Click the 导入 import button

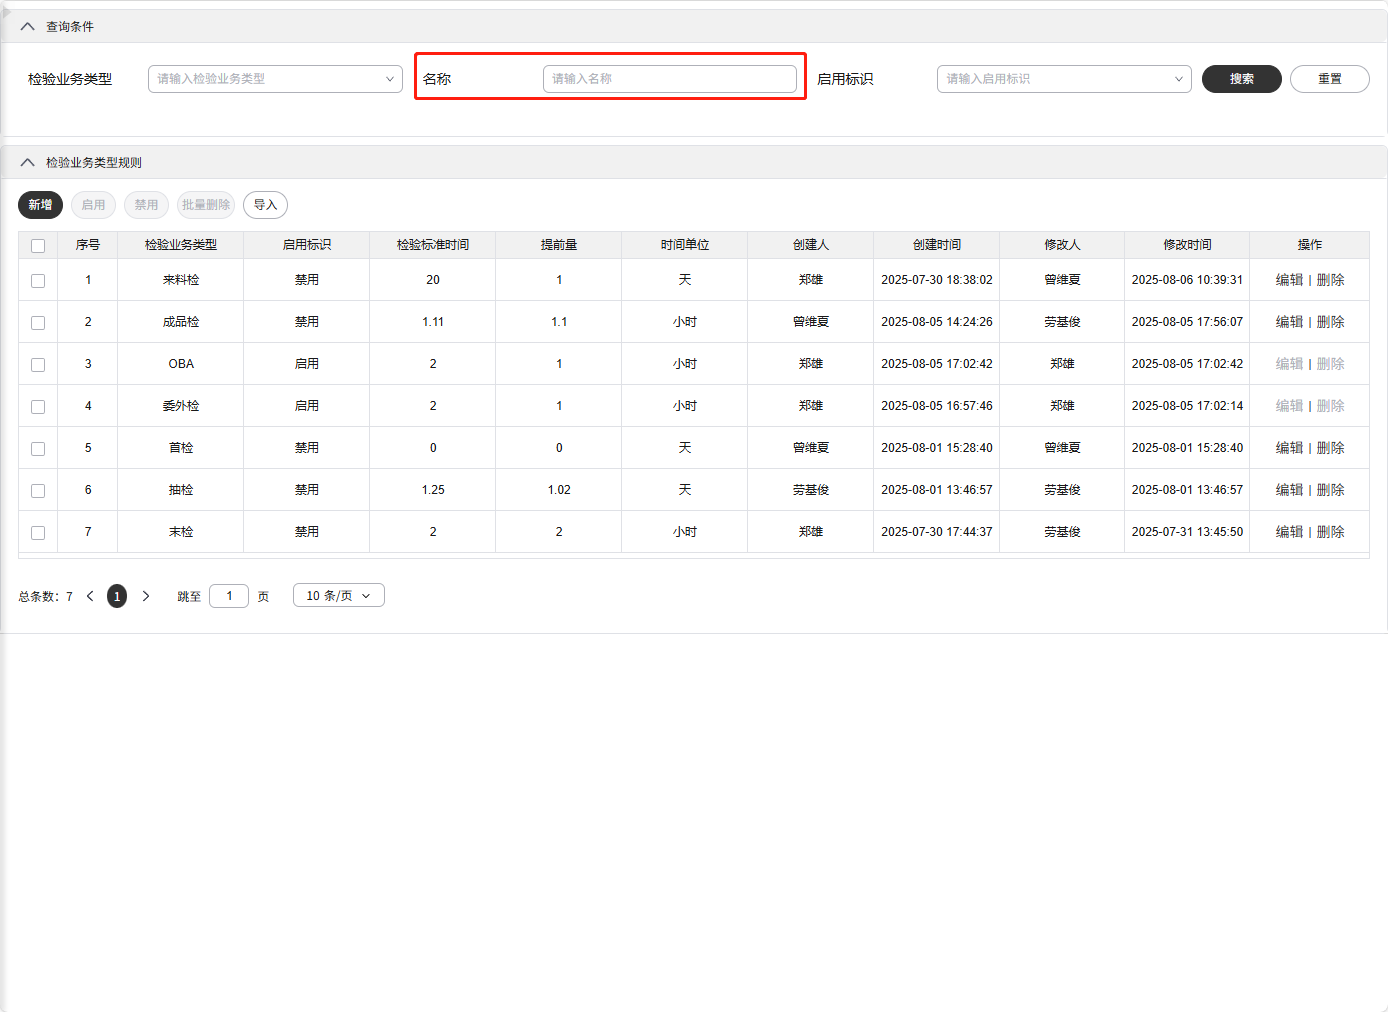265,205
